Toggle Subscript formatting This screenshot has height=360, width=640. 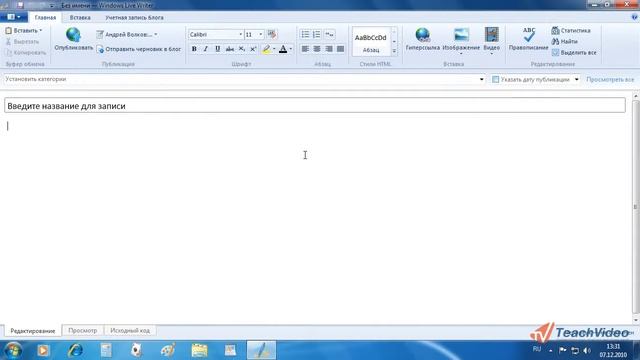[242, 49]
